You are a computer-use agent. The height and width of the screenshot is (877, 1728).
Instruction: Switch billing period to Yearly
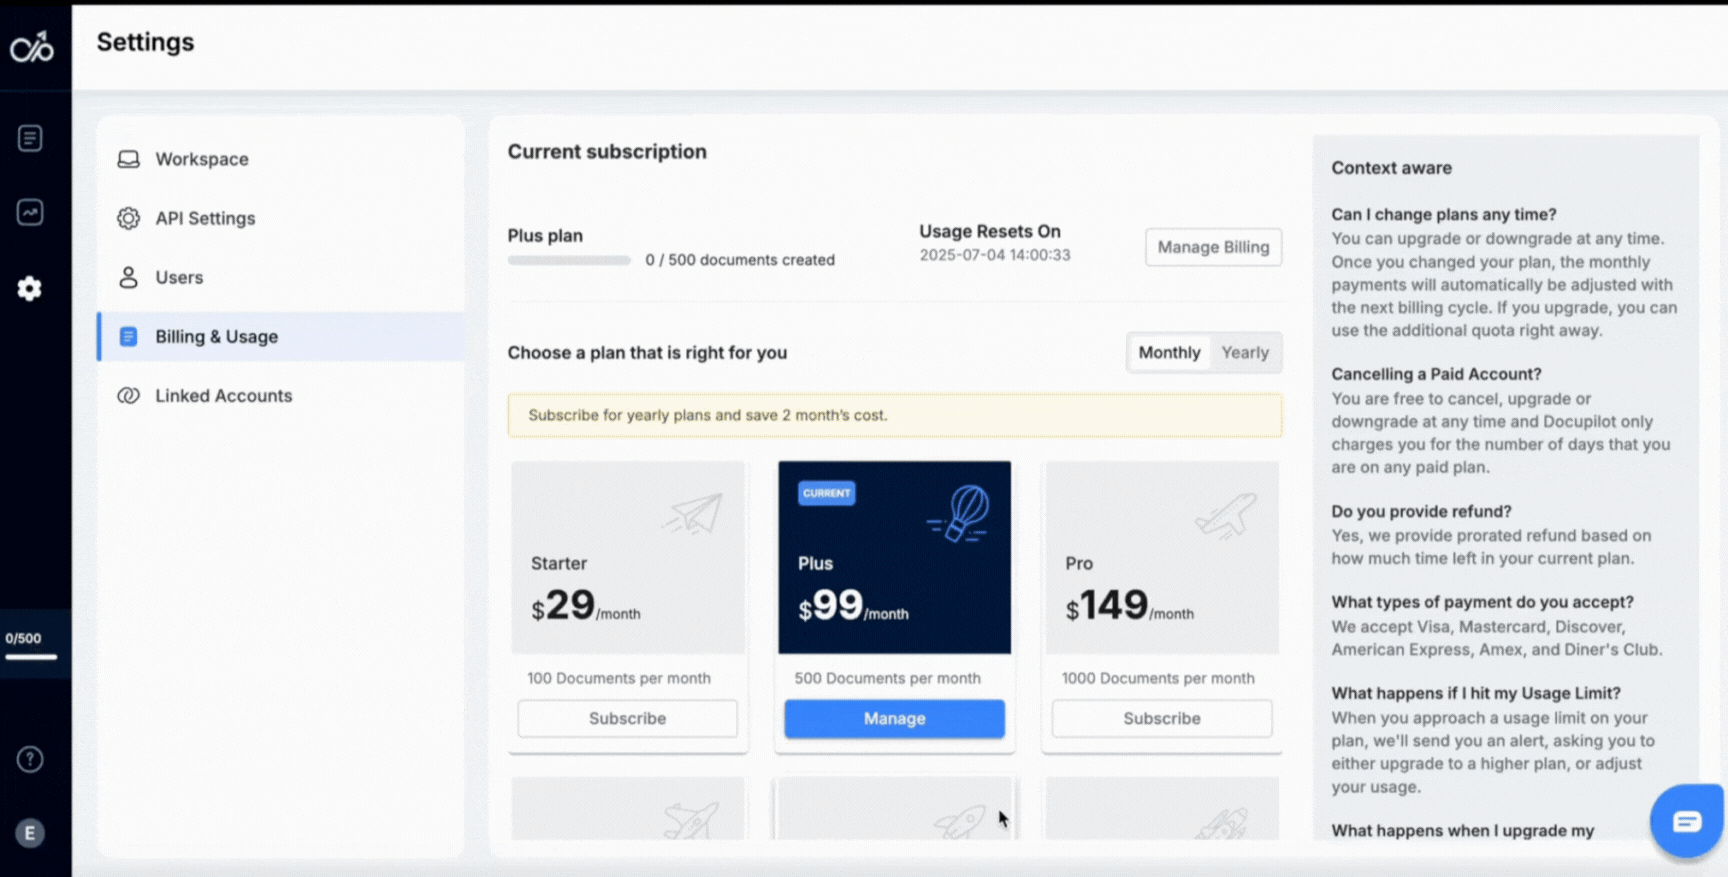[x=1244, y=353]
